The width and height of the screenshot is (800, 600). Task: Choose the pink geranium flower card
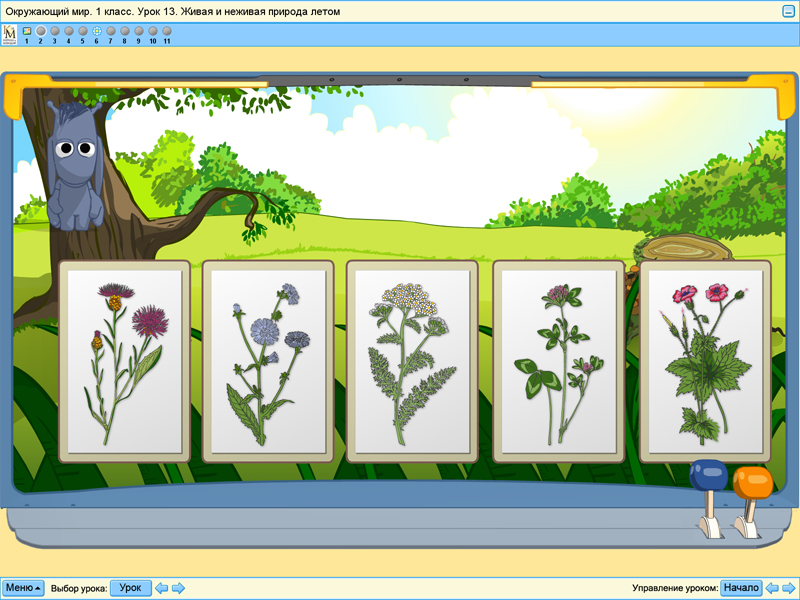(704, 361)
